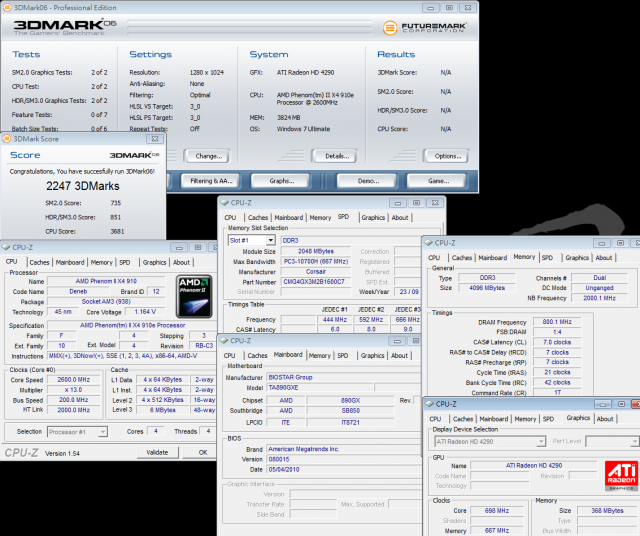Image resolution: width=640 pixels, height=536 pixels.
Task: Click the motherboard Model field TA890GXE
Action: pos(320,387)
